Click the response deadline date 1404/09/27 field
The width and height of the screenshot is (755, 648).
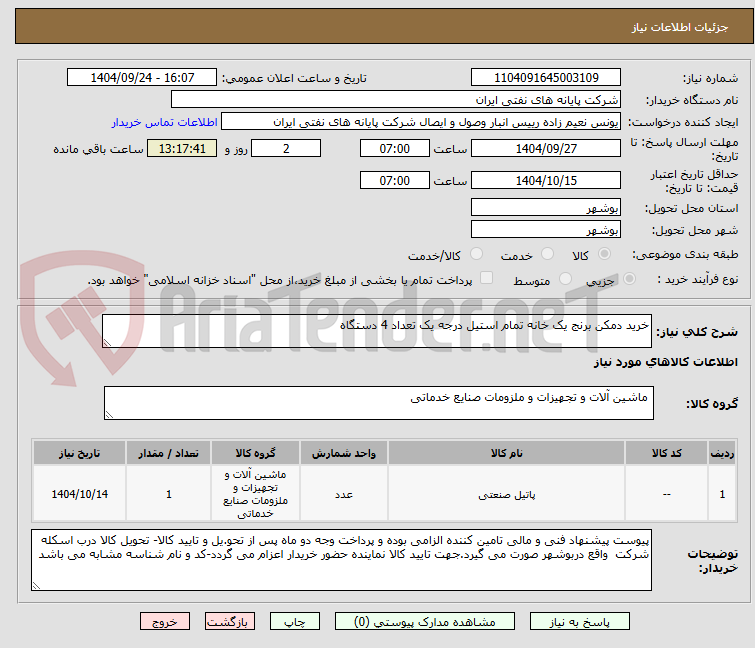[x=546, y=148]
